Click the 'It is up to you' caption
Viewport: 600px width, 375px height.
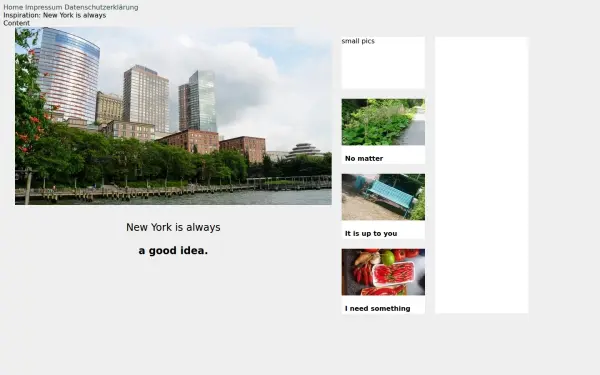click(x=371, y=233)
